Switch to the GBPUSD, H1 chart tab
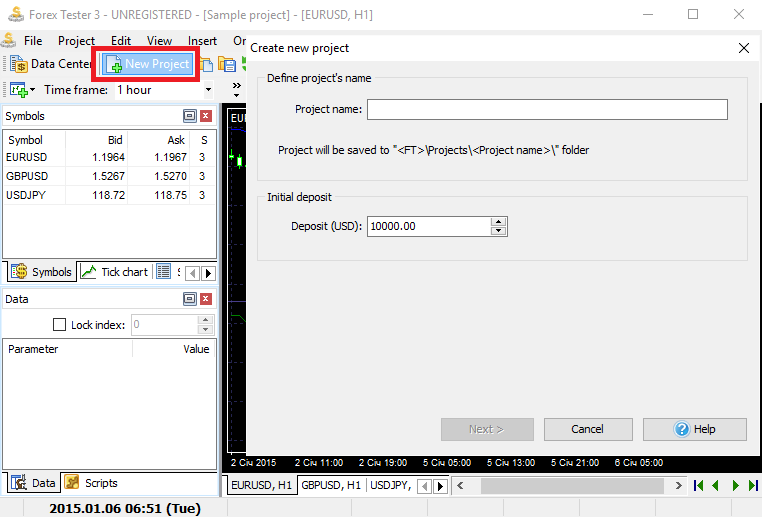The image size is (762, 517). [331, 485]
